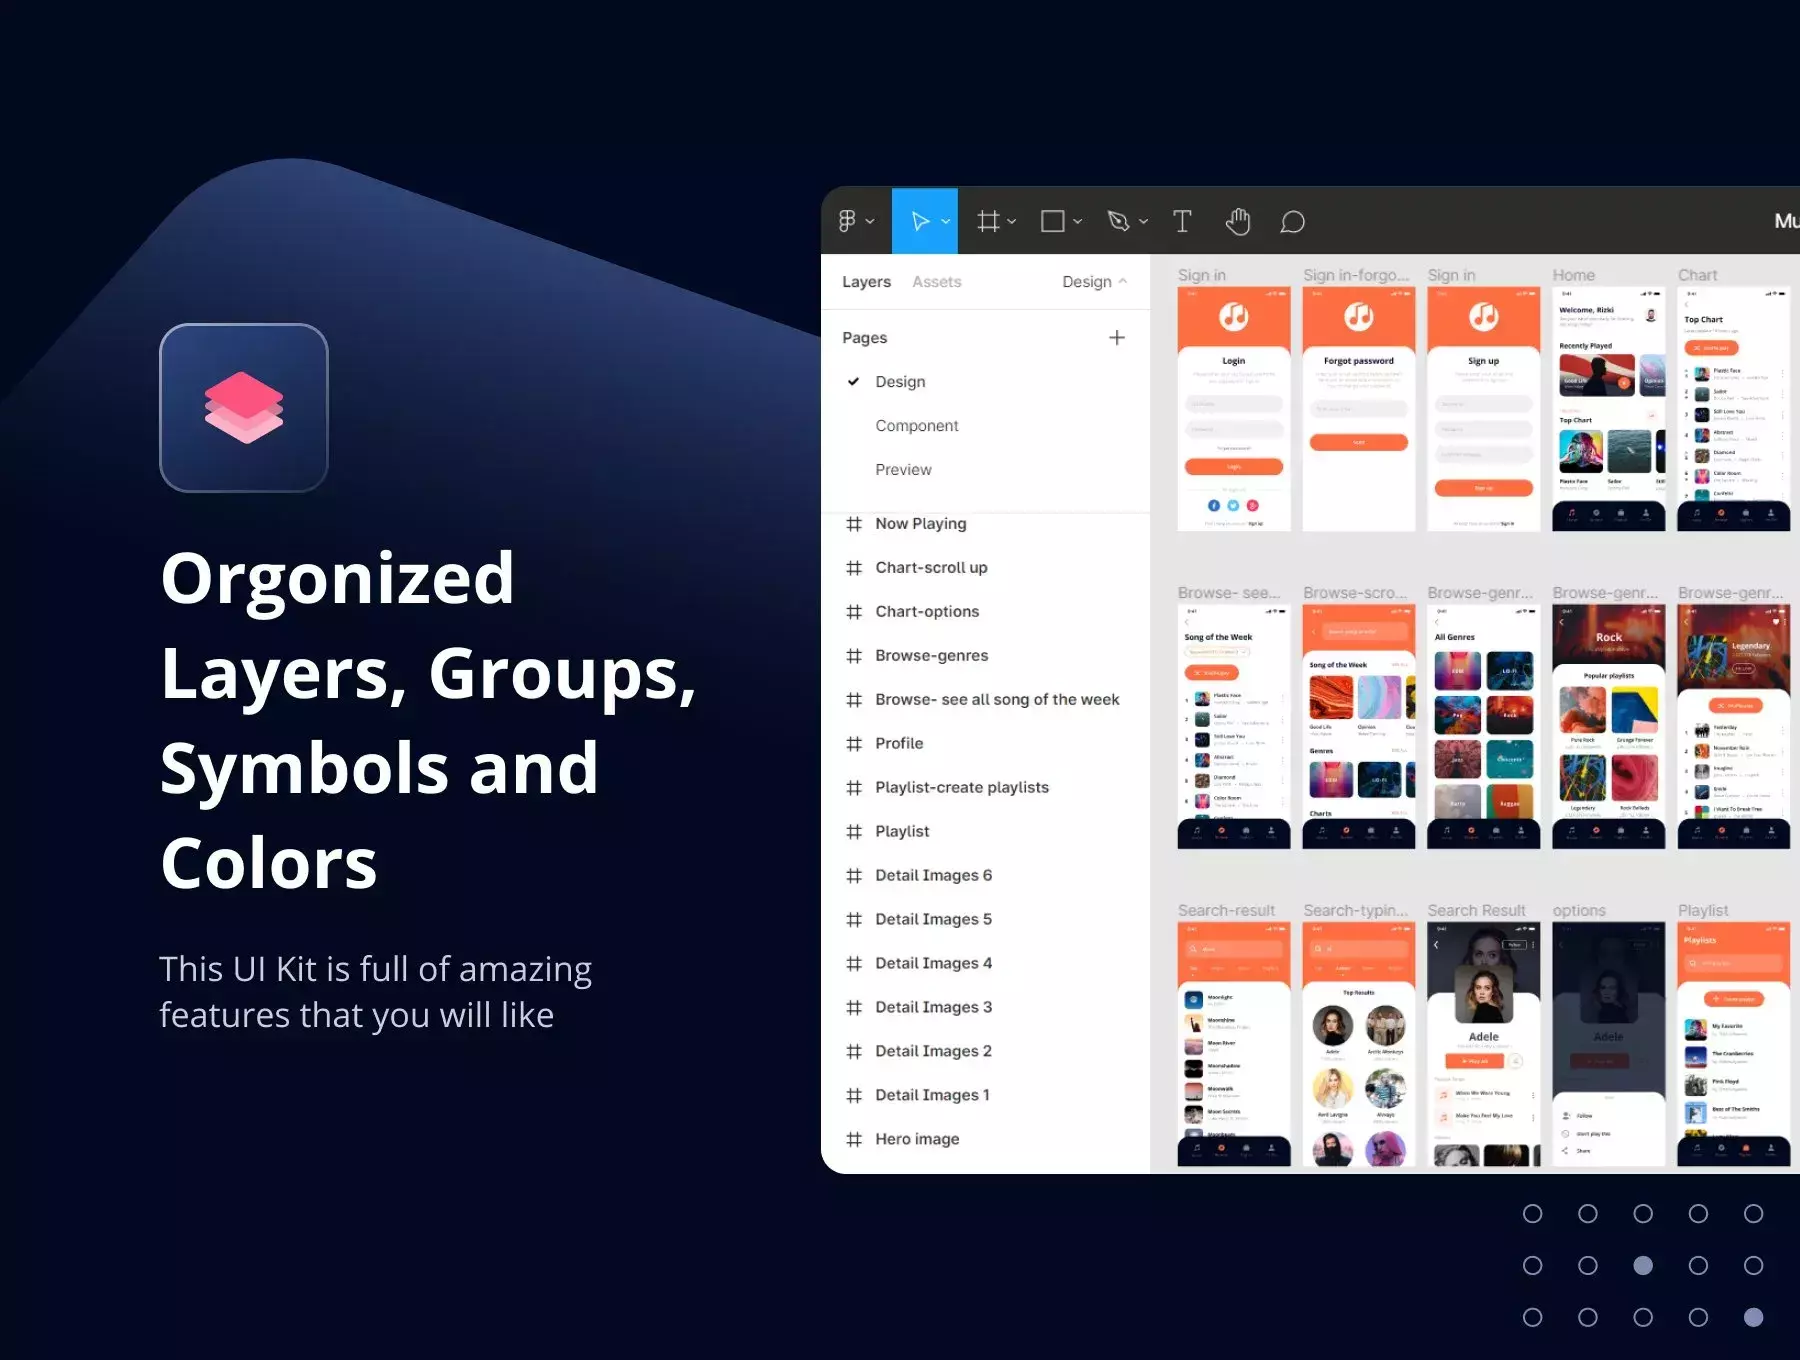Select the Text tool

tap(1182, 221)
